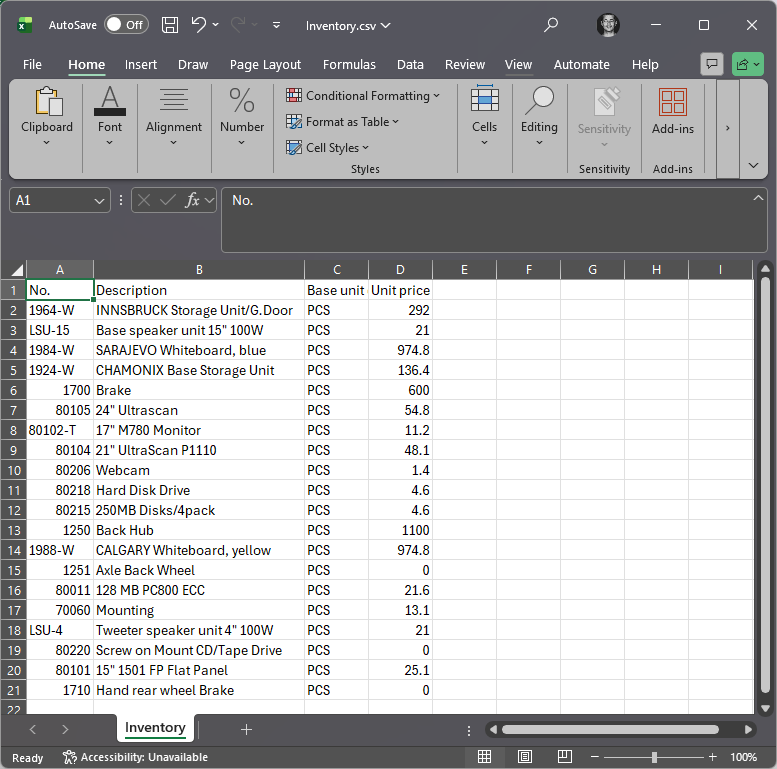Screen dimensions: 777x769
Task: Open the Comments speech bubble icon
Action: (x=712, y=64)
